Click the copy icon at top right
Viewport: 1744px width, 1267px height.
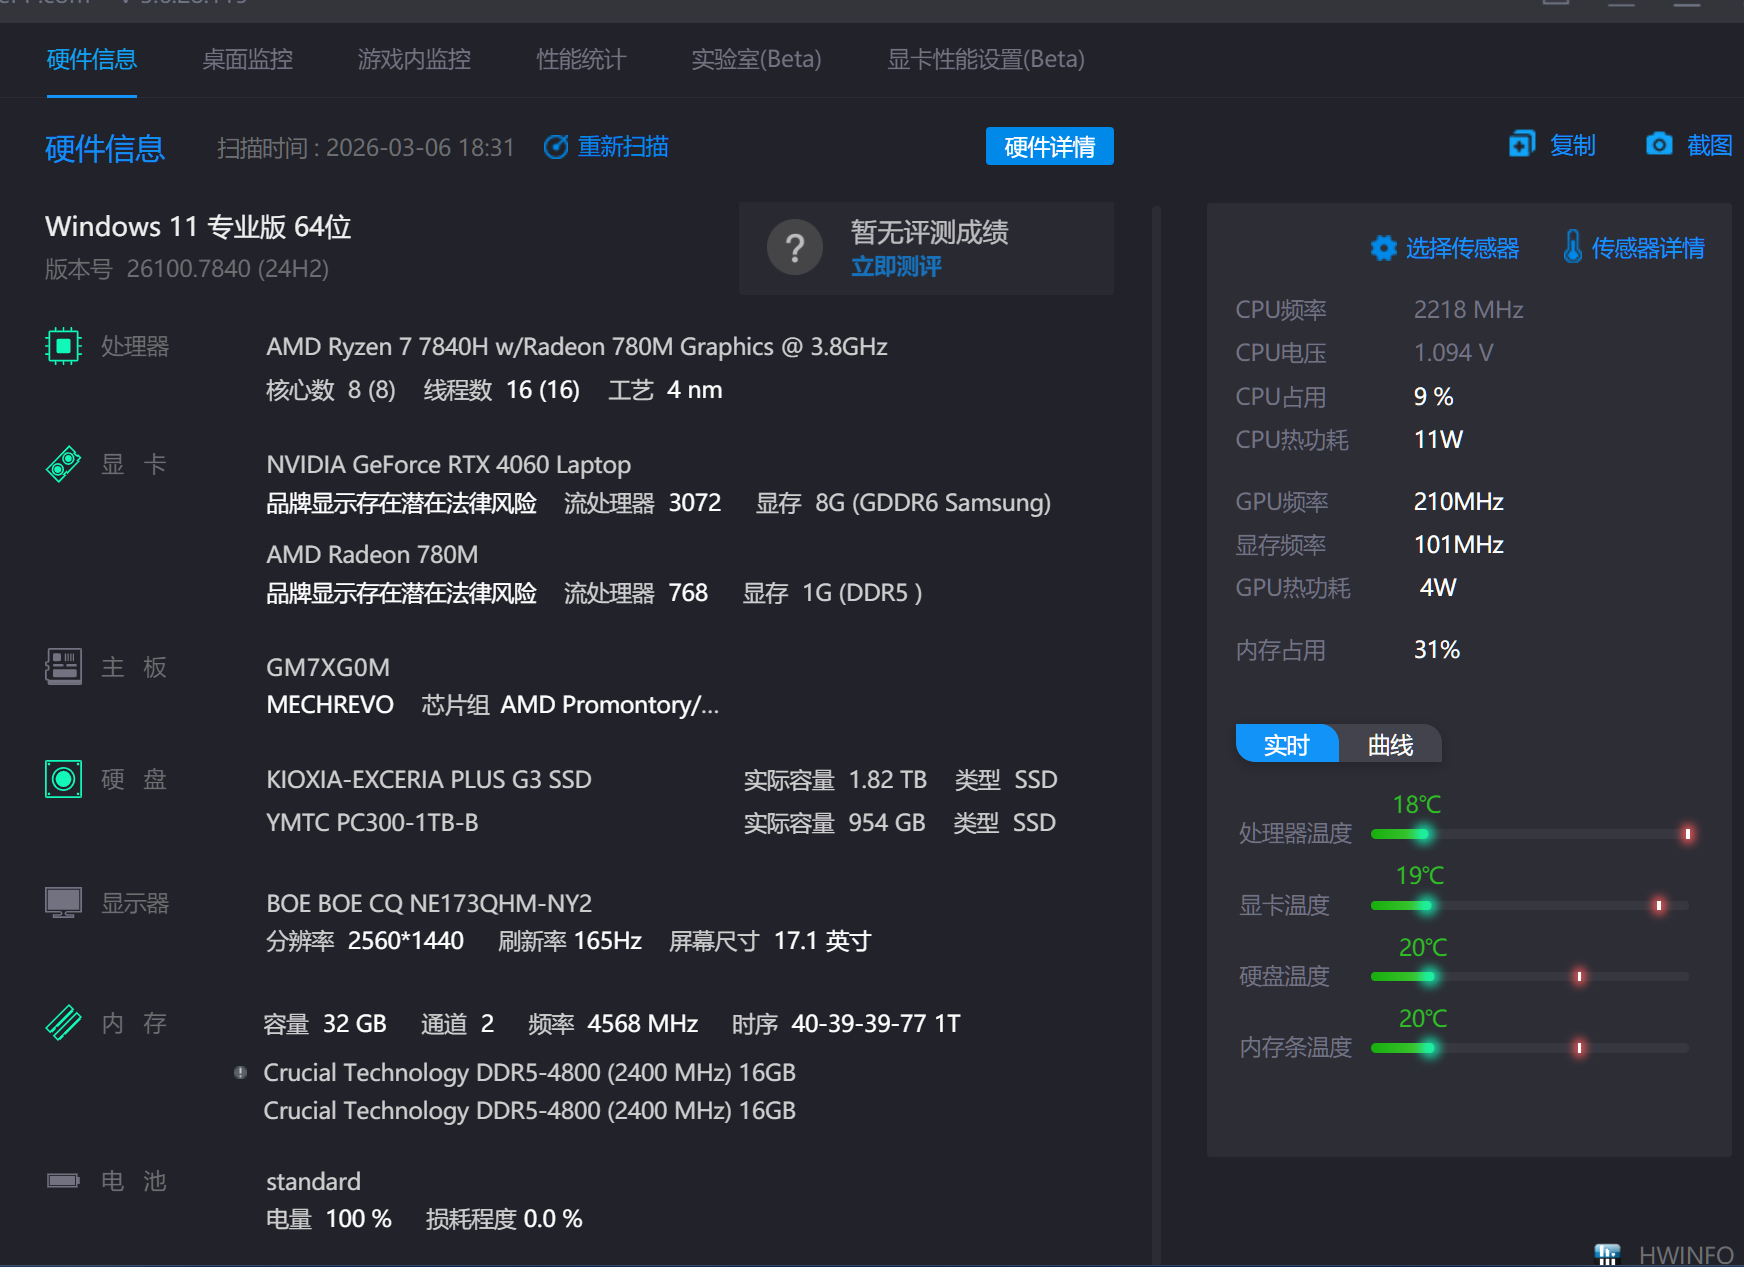[1521, 145]
